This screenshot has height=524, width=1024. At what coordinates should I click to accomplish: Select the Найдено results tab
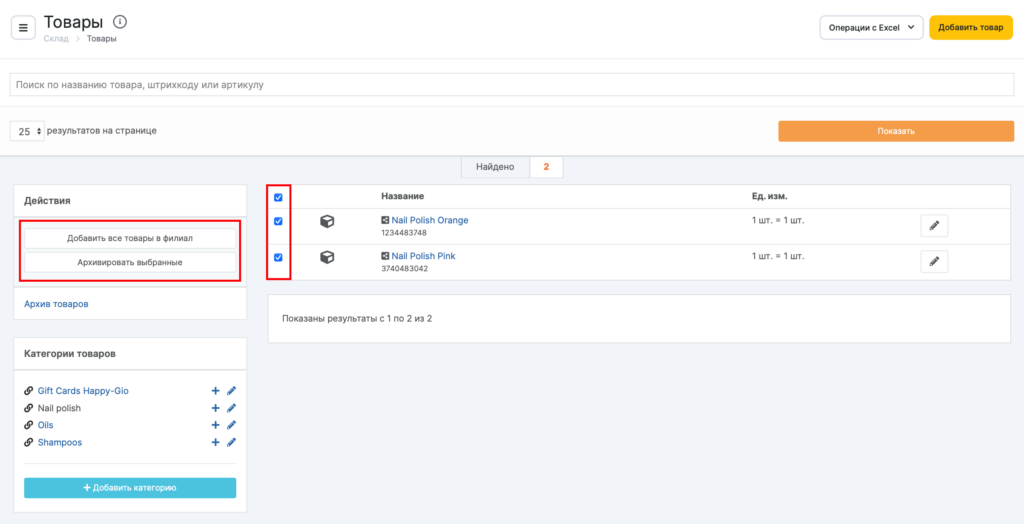tap(494, 167)
